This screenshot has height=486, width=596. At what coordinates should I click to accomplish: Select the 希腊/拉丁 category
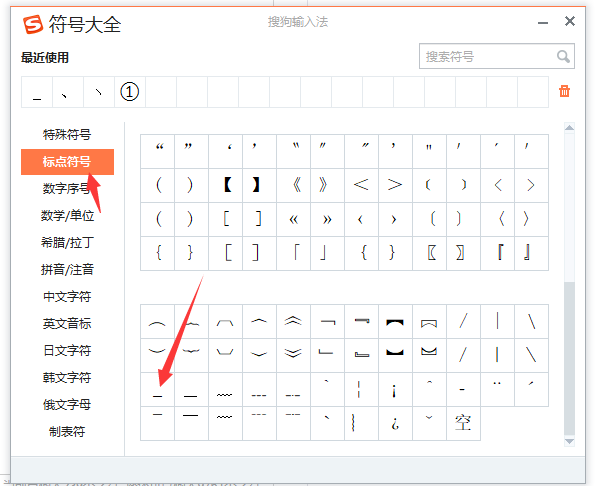(x=67, y=242)
